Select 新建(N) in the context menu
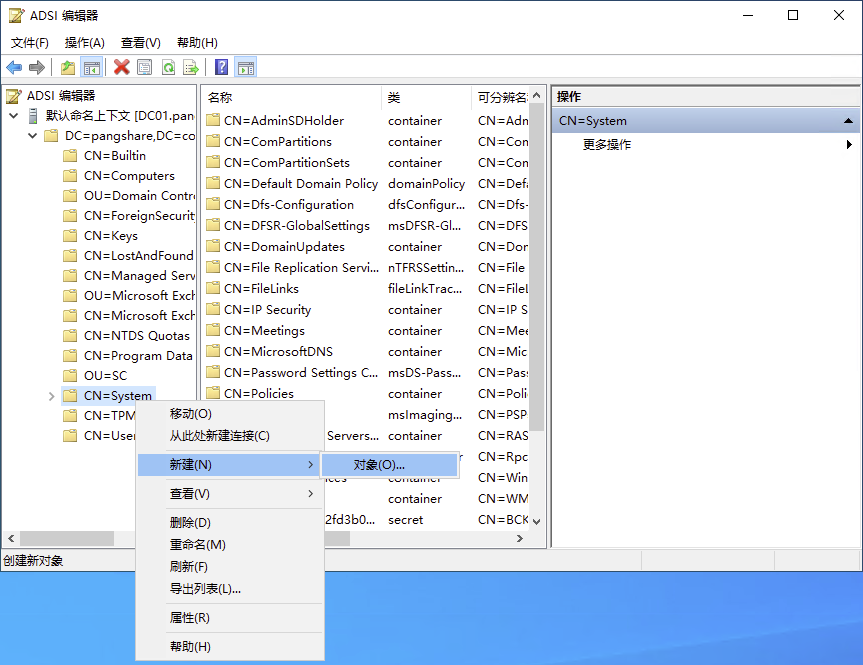863x665 pixels. coord(230,465)
